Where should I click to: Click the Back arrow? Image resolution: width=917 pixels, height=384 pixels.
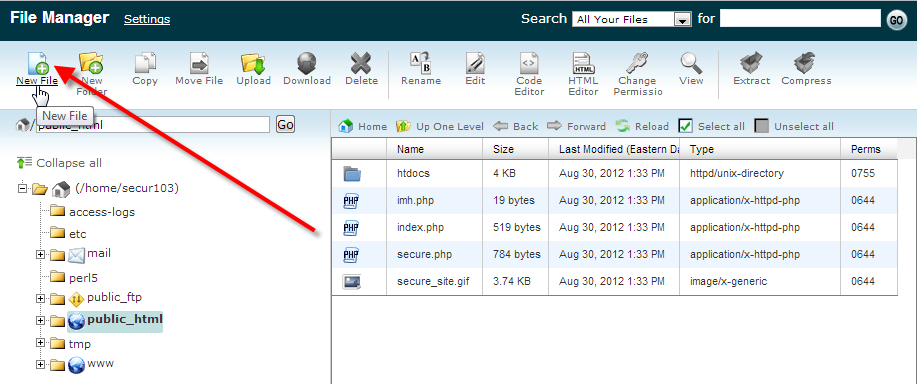(x=515, y=126)
